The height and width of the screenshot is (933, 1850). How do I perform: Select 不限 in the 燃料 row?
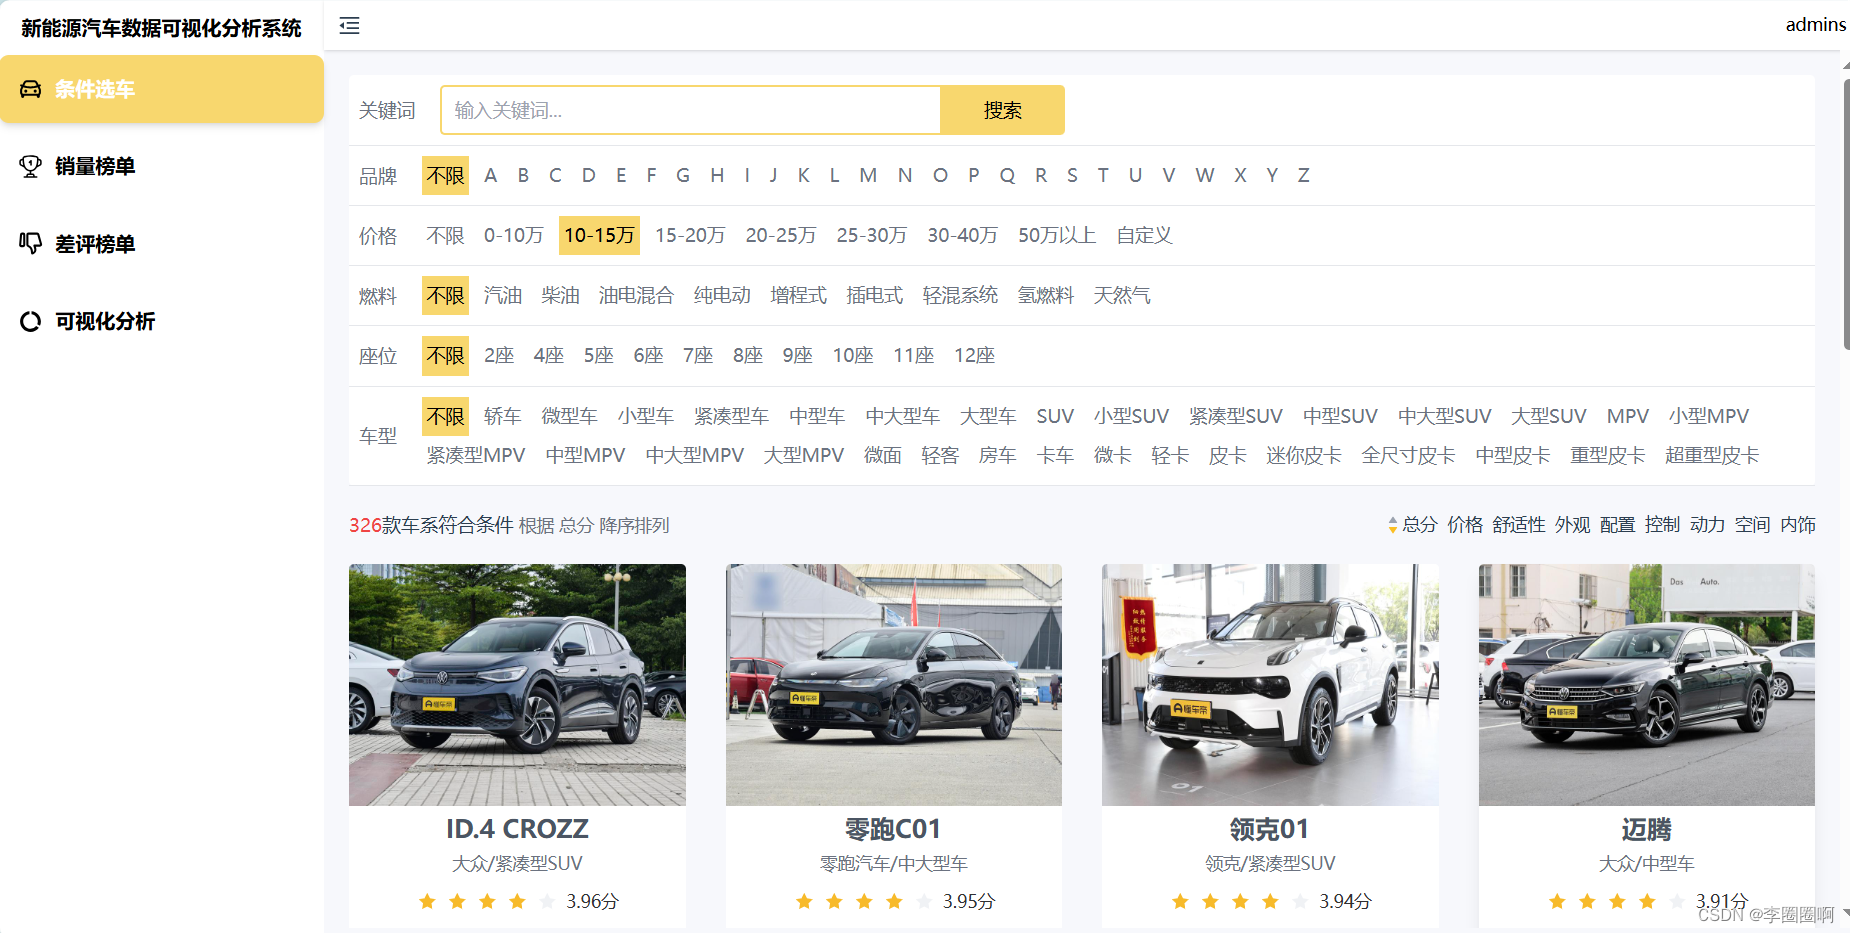[445, 296]
